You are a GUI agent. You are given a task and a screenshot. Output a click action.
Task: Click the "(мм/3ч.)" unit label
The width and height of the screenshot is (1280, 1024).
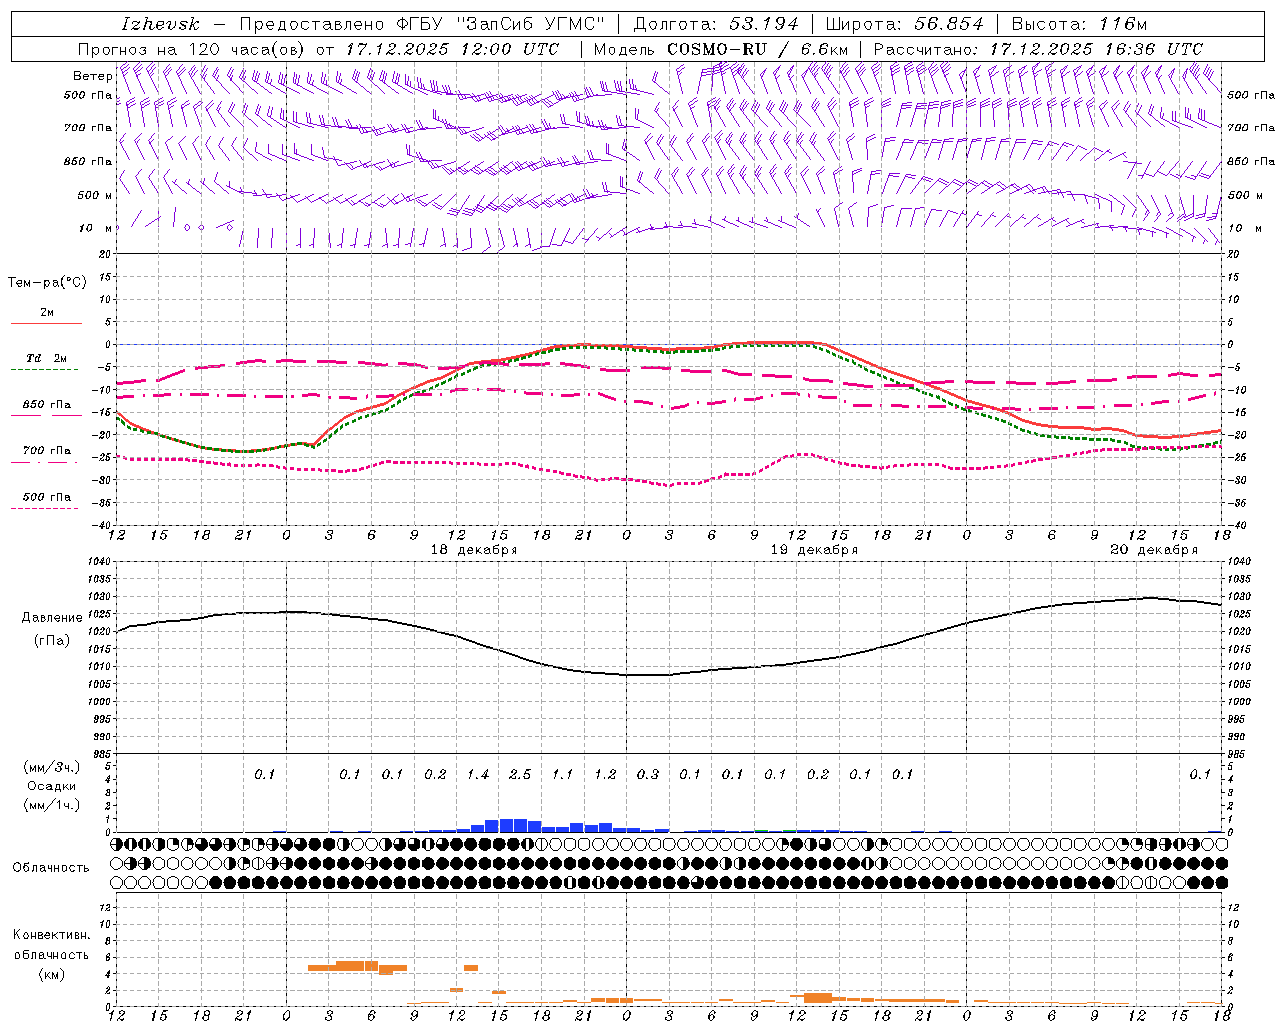click(x=52, y=767)
